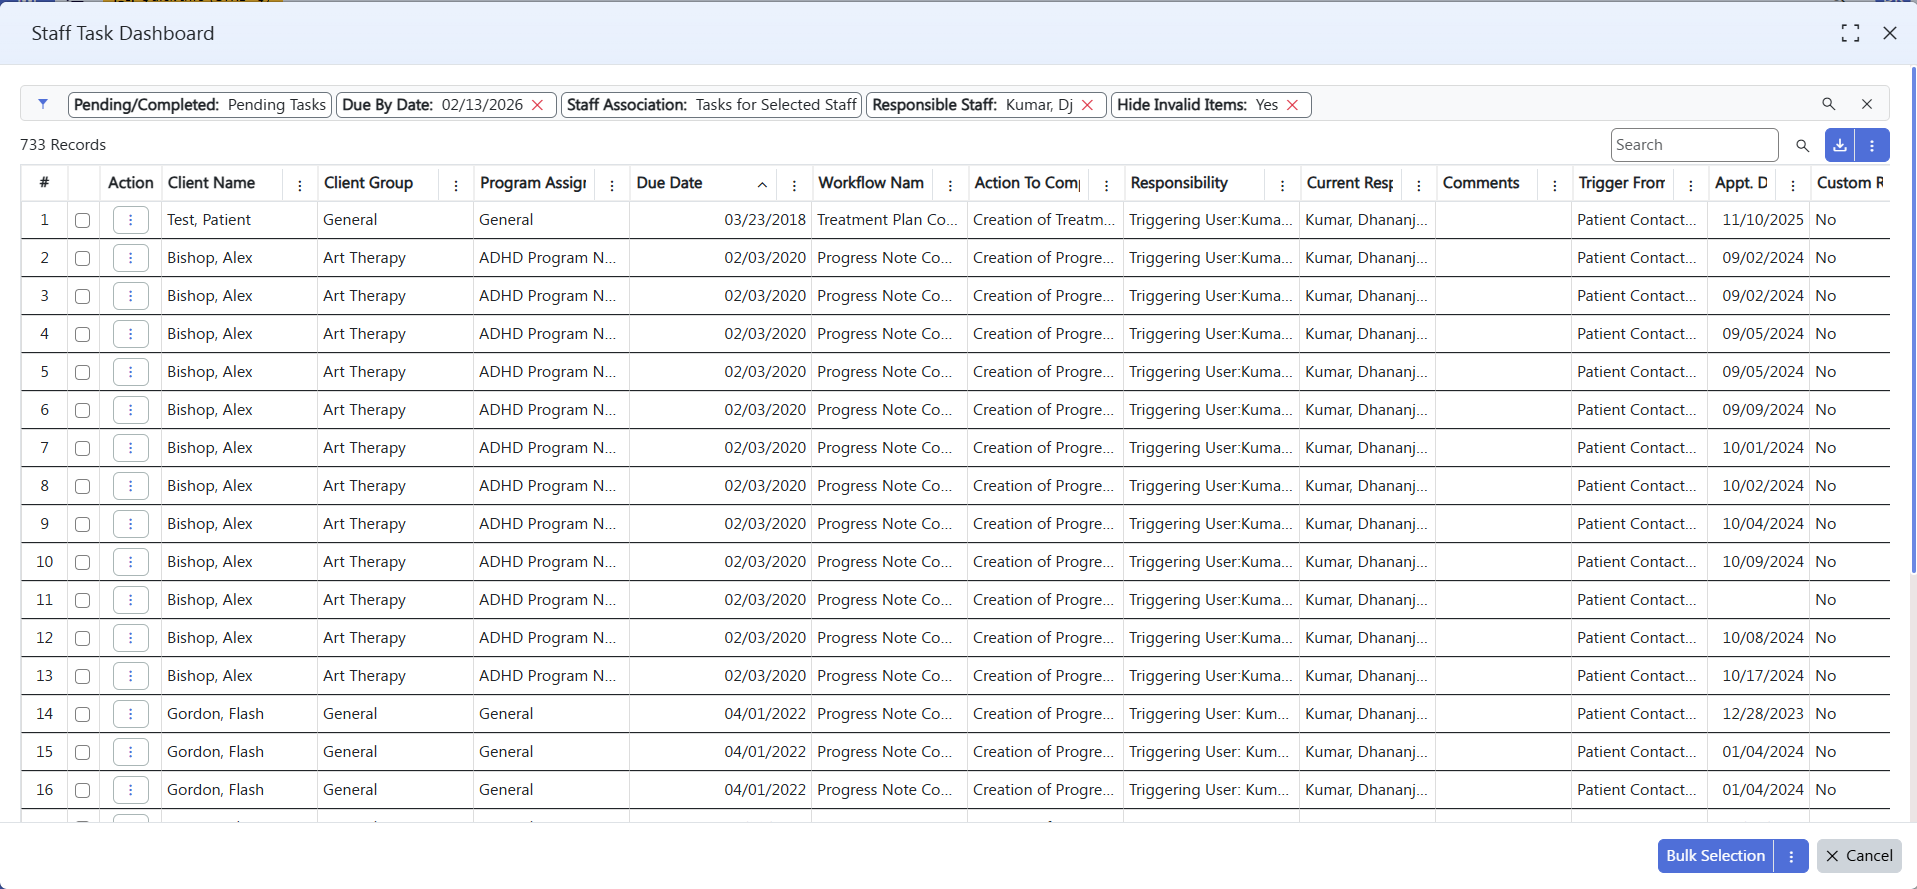Image resolution: width=1917 pixels, height=889 pixels.
Task: Click the blue download export icon
Action: pyautogui.click(x=1840, y=145)
